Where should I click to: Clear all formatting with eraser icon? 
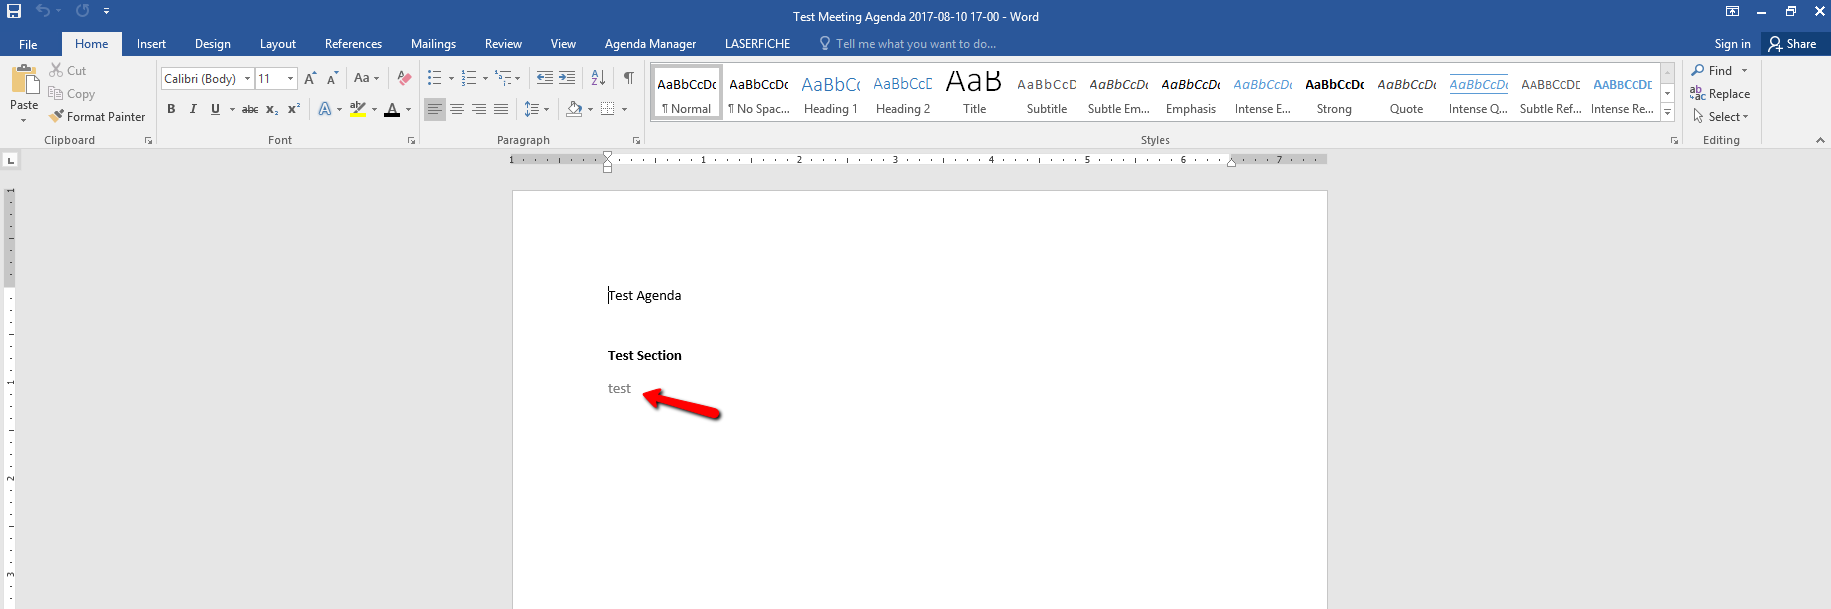click(x=404, y=78)
